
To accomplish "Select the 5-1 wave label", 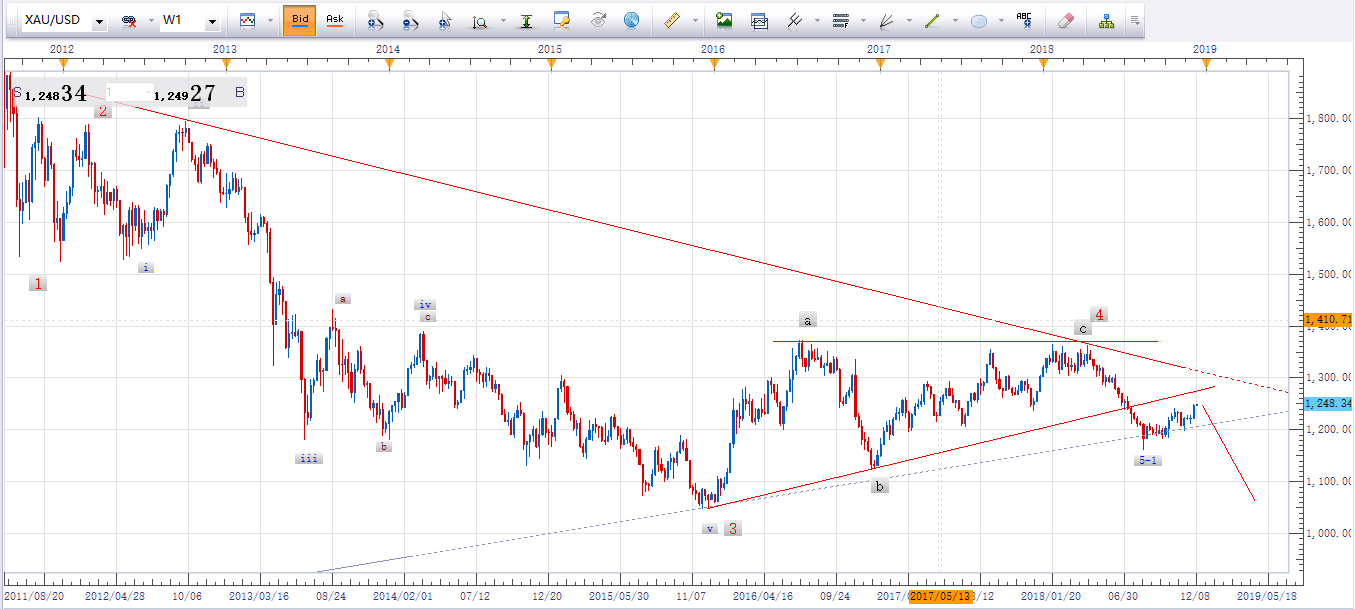I will (x=1148, y=460).
